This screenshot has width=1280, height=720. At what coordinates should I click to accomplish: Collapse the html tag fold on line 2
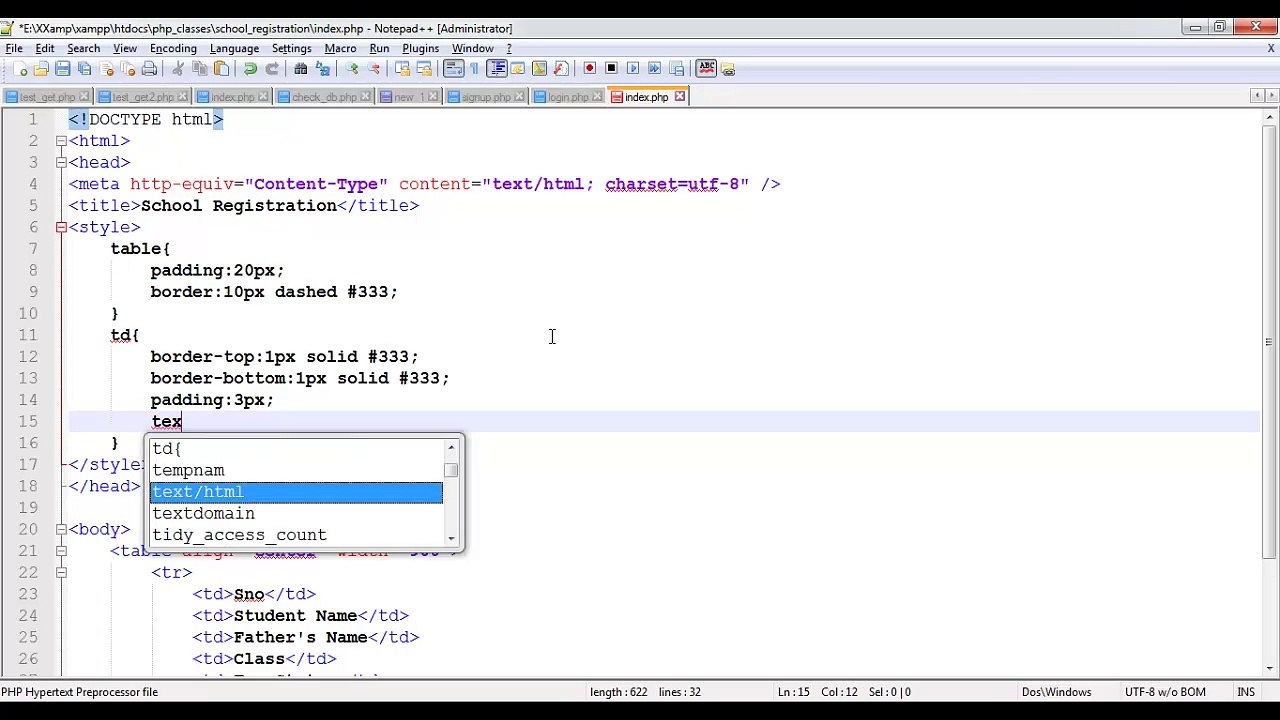pos(61,141)
